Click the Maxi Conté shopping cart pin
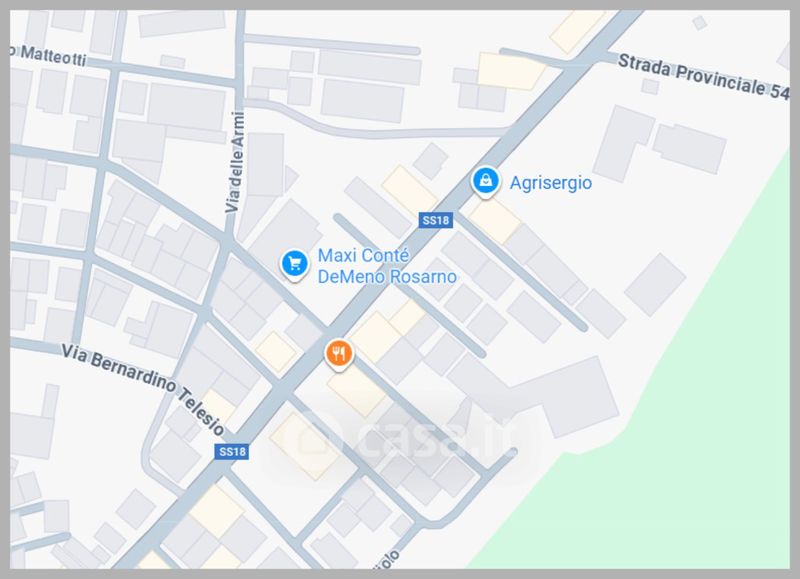Viewport: 800px width, 579px height. click(x=294, y=264)
